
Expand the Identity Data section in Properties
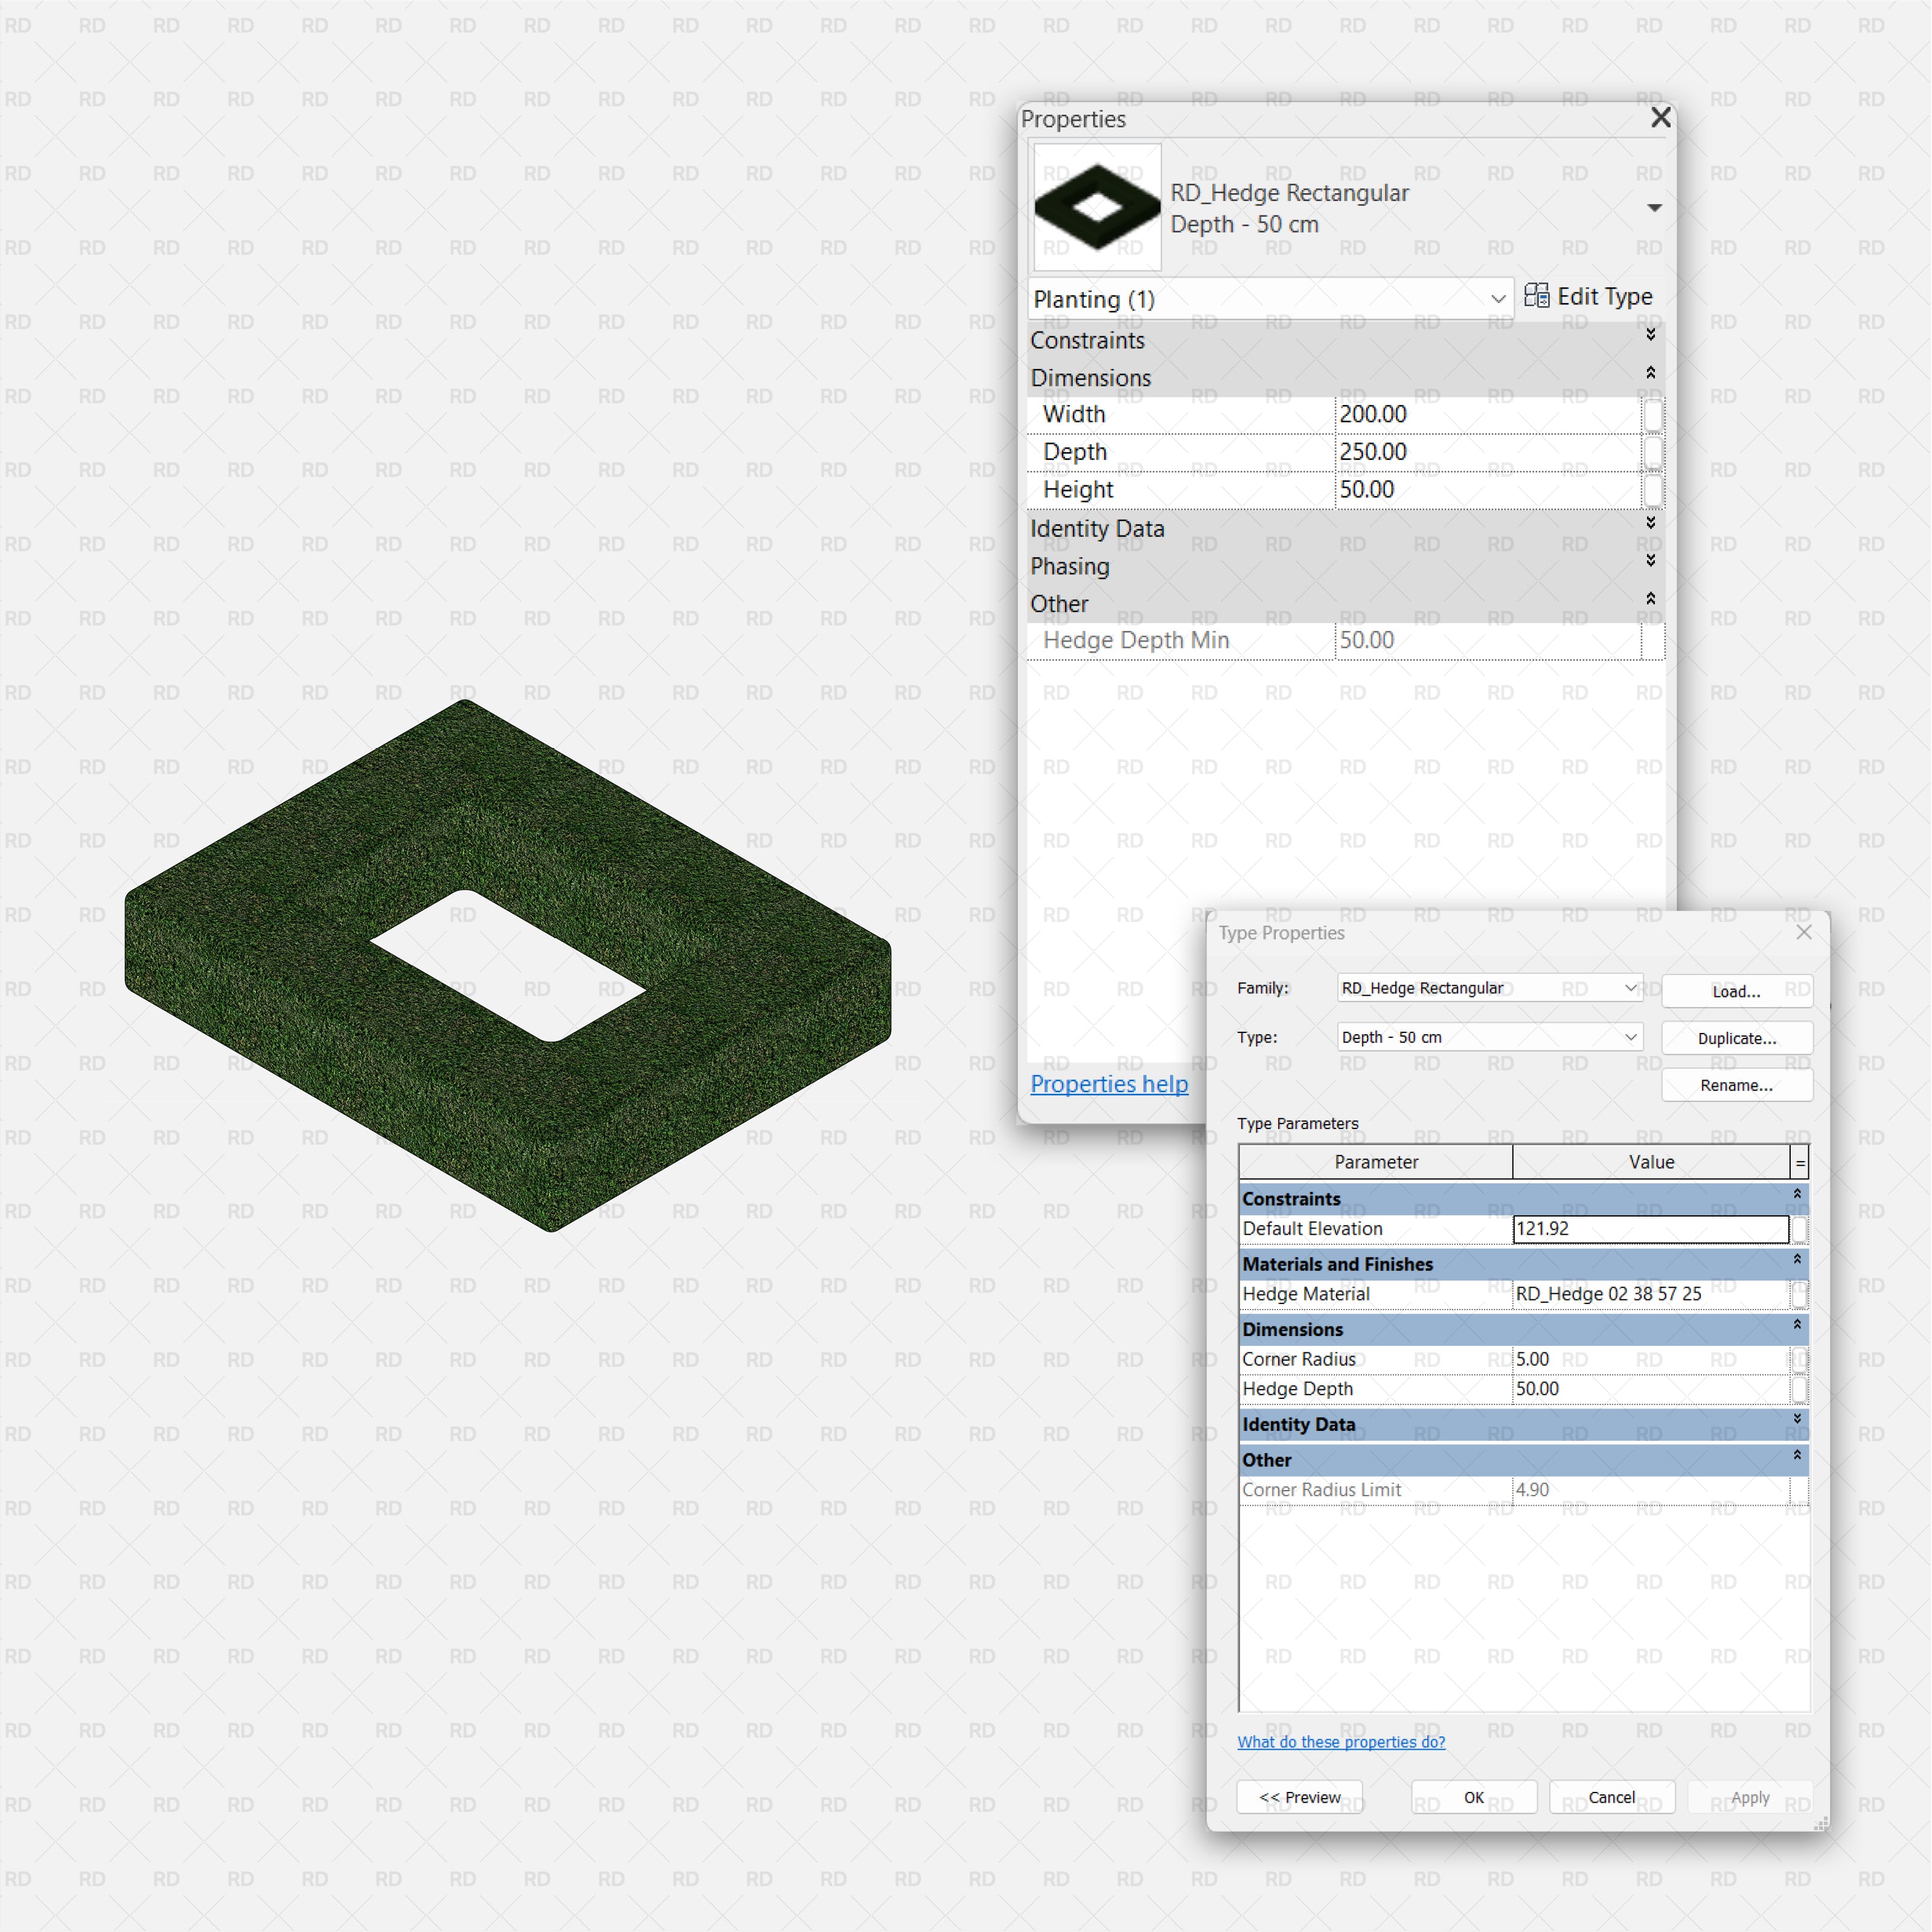tap(1650, 523)
